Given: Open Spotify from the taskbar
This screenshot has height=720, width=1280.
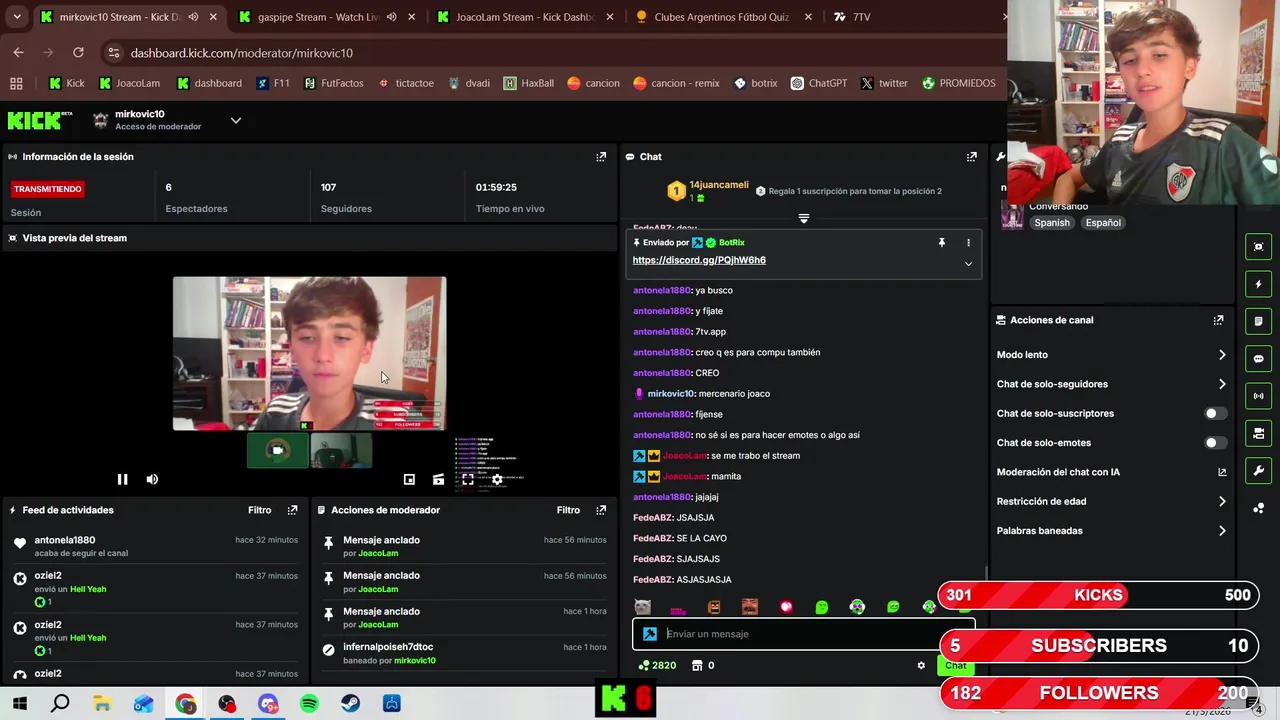Looking at the screenshot, I should [x=309, y=704].
